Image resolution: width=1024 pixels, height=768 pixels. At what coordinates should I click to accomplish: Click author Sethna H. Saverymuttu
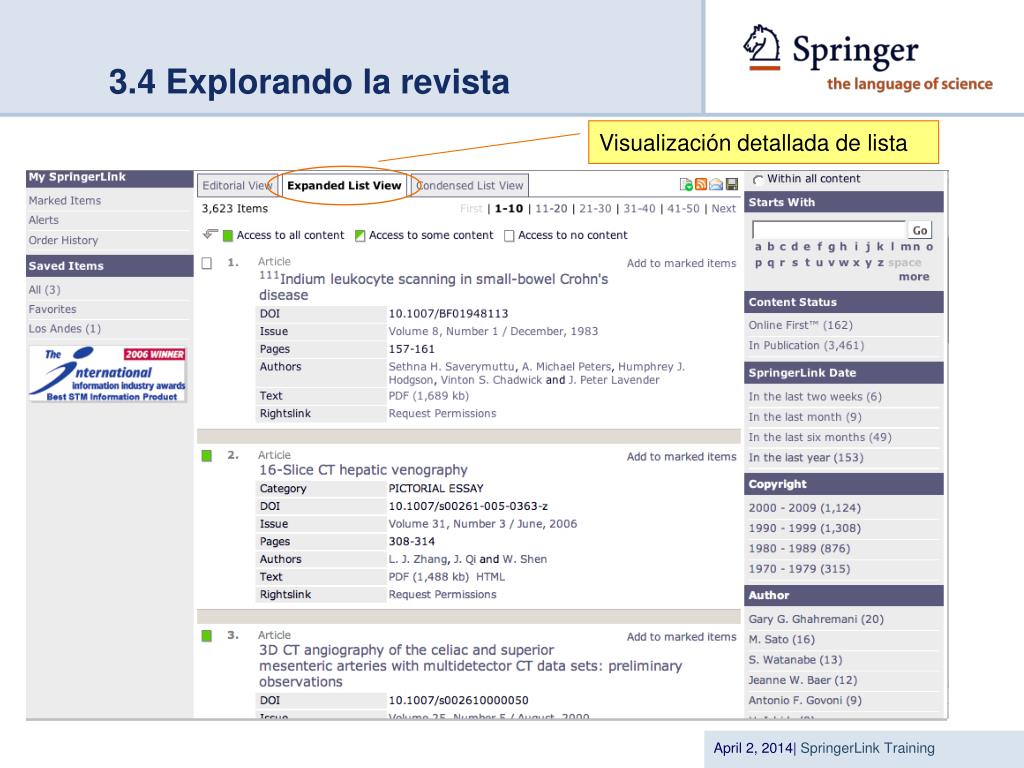click(451, 367)
